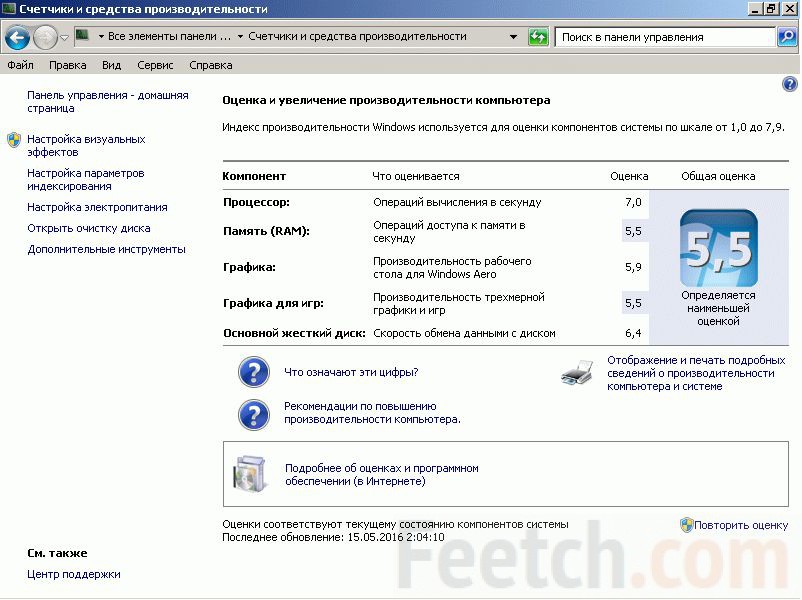This screenshot has height=600, width=802.
Task: Open the Файл menu
Action: pyautogui.click(x=20, y=65)
